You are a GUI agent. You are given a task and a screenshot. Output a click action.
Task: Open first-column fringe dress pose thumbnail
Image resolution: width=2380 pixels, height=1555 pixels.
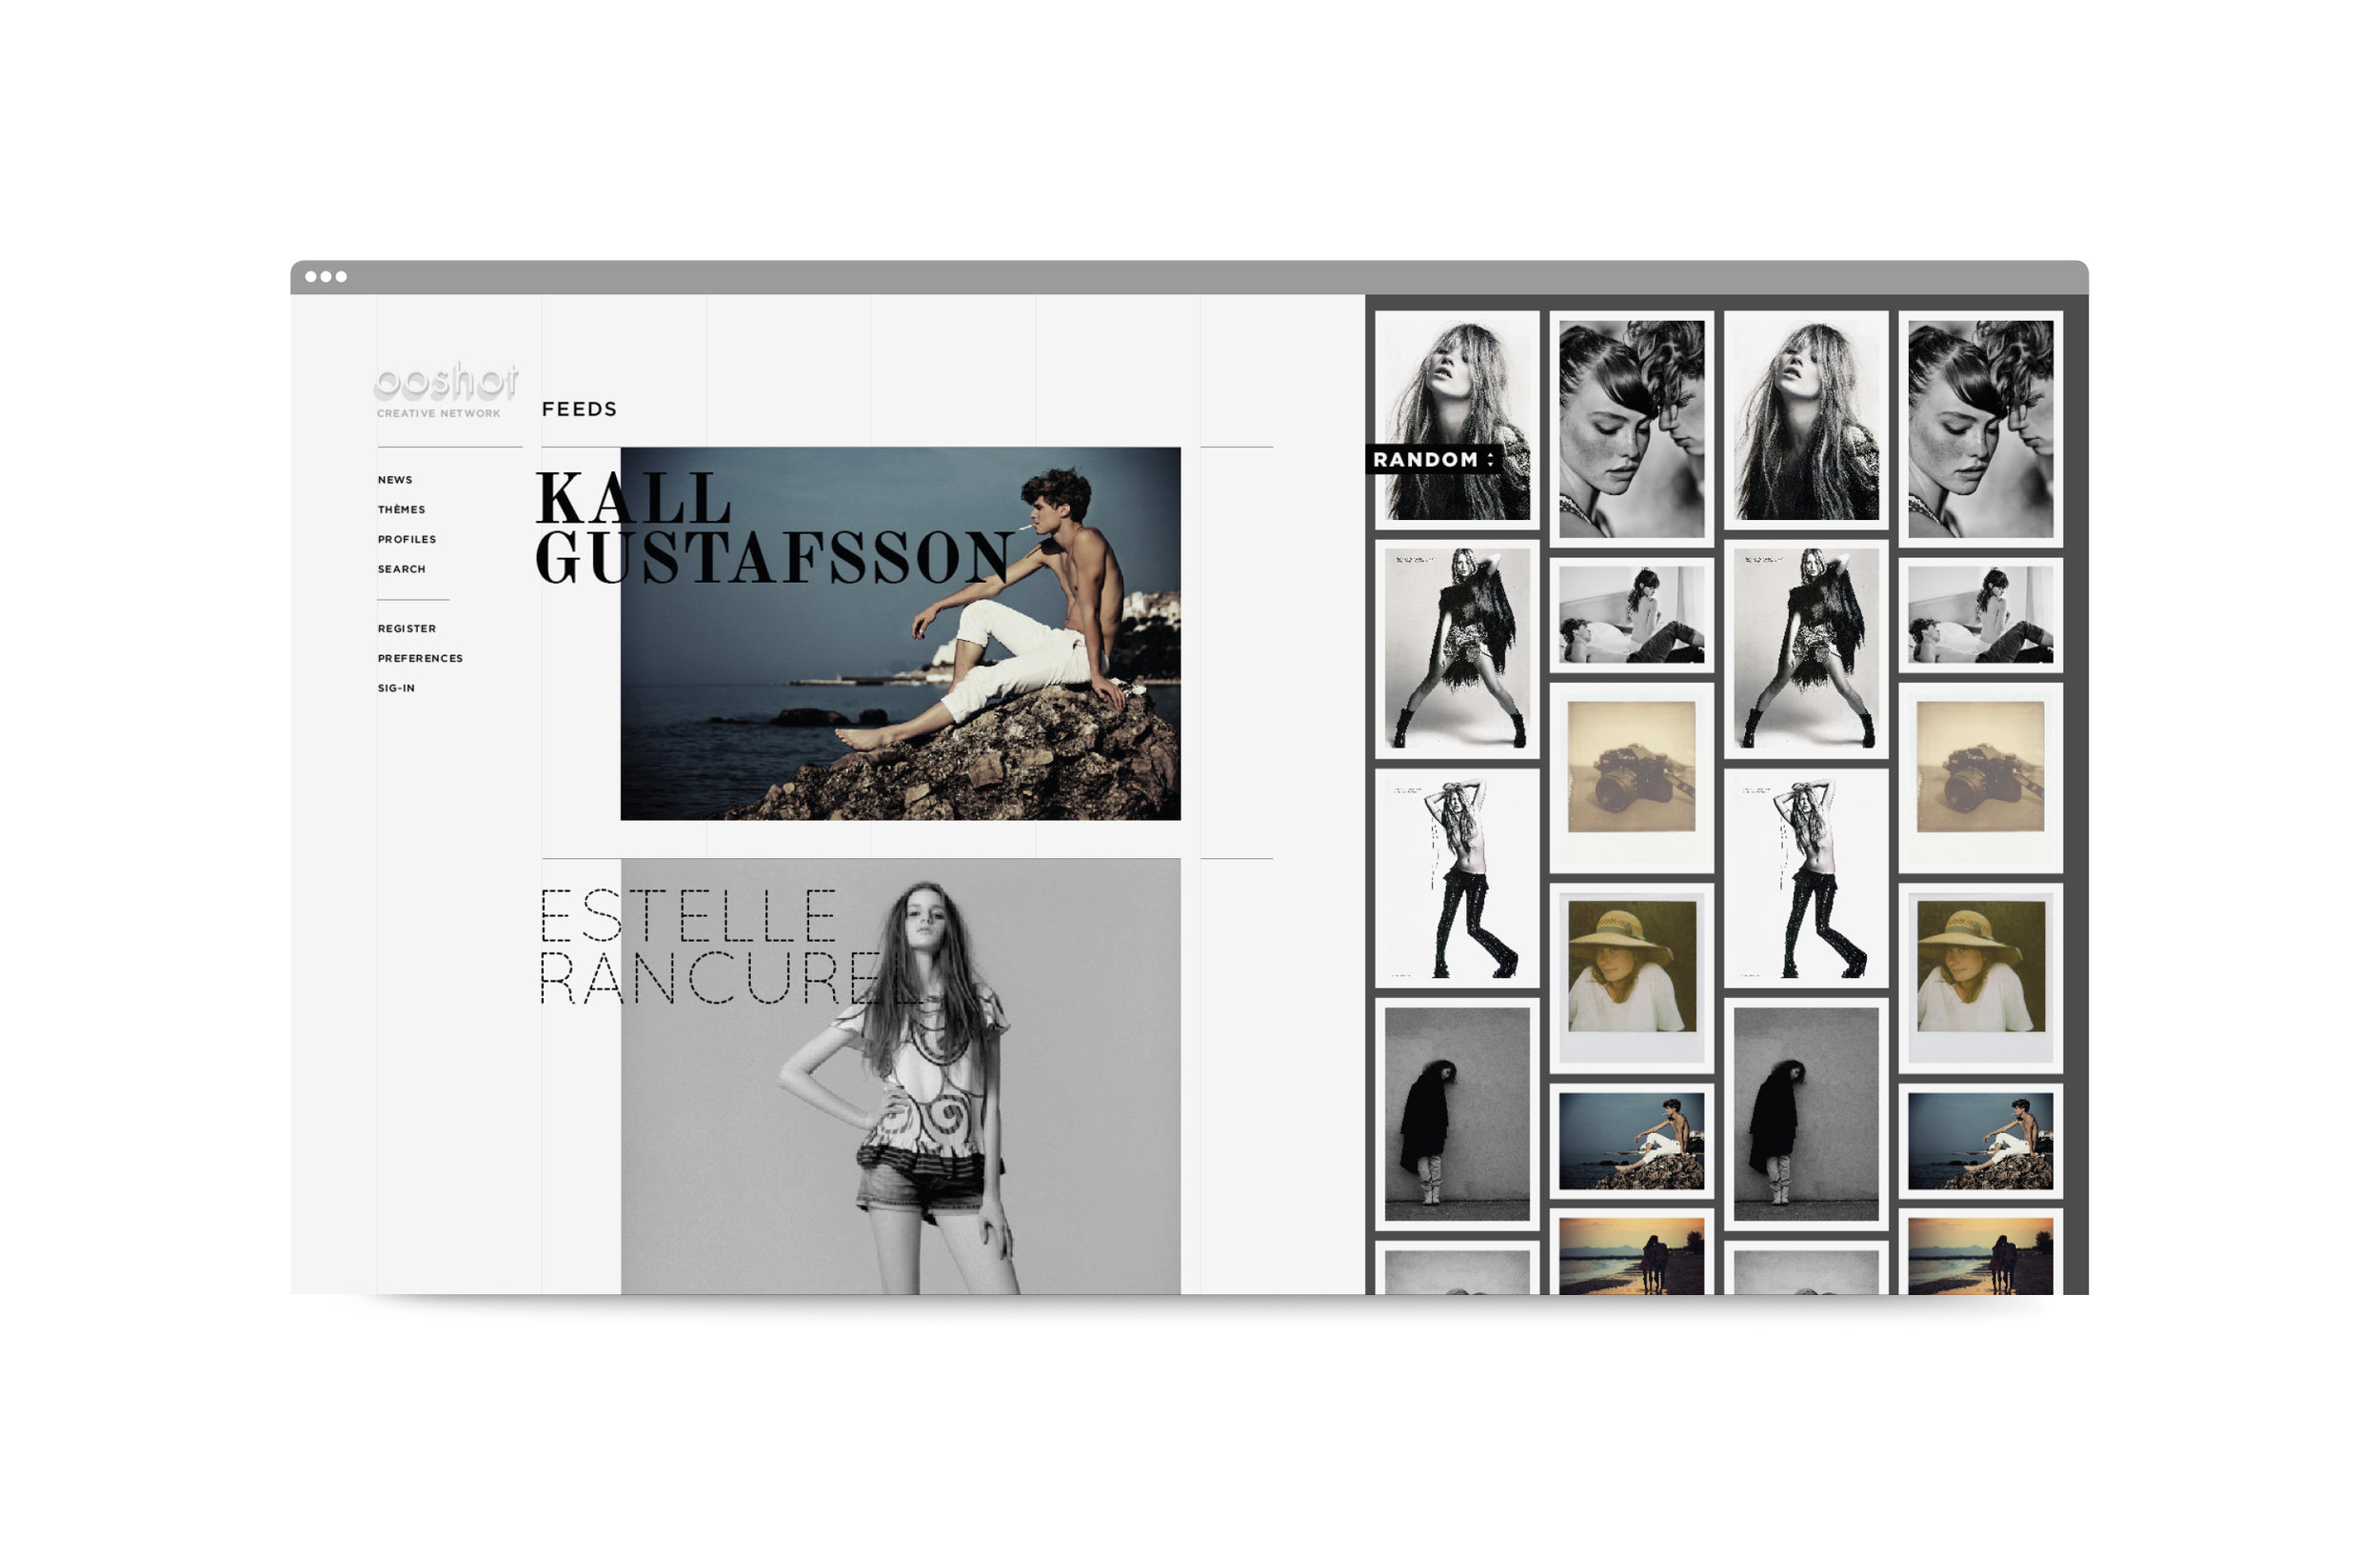click(1457, 648)
